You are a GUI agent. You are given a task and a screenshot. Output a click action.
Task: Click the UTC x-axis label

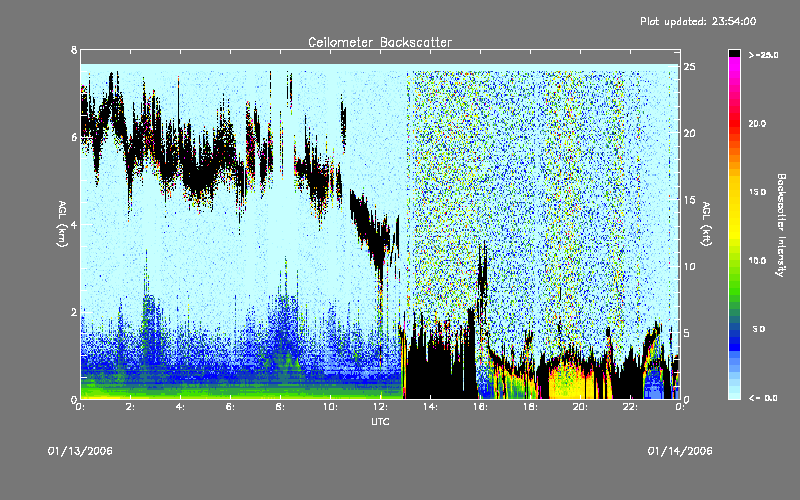coord(380,421)
